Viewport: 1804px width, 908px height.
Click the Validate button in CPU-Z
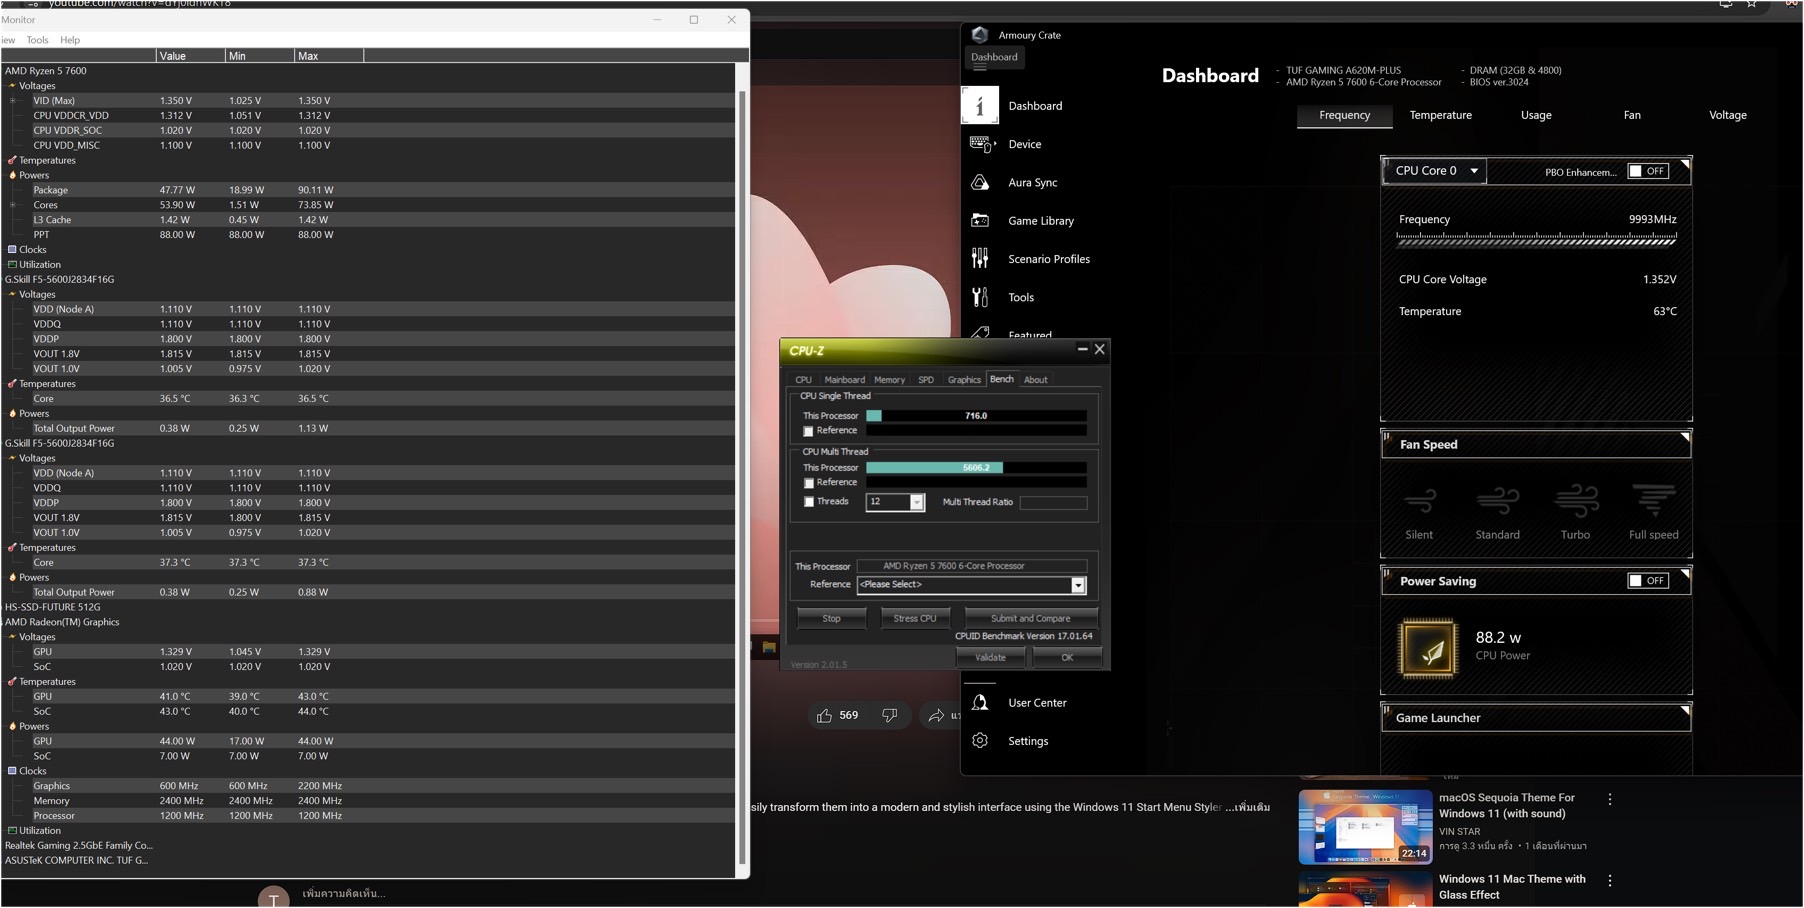[x=990, y=658]
